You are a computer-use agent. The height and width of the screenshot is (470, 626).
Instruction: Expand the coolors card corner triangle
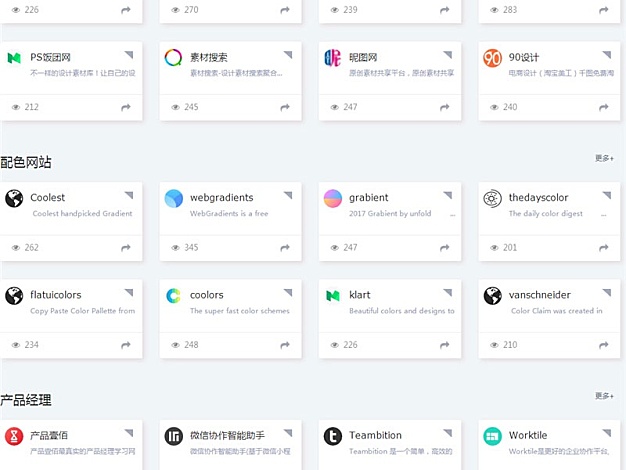click(x=289, y=292)
